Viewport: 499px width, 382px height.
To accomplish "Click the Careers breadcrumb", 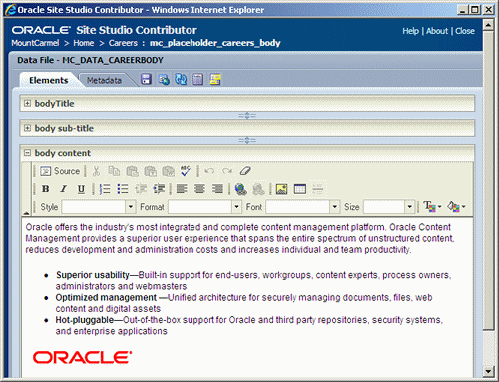I will point(123,43).
